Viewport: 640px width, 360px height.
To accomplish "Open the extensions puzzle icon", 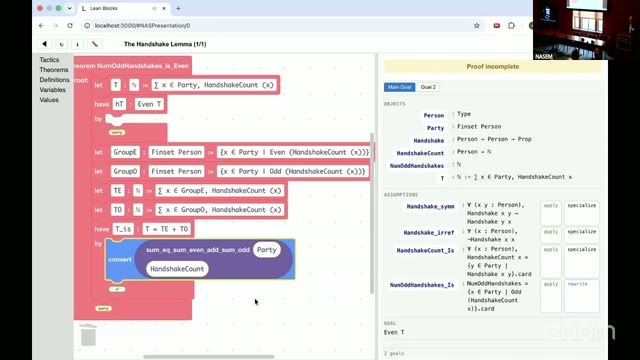I will (511, 25).
